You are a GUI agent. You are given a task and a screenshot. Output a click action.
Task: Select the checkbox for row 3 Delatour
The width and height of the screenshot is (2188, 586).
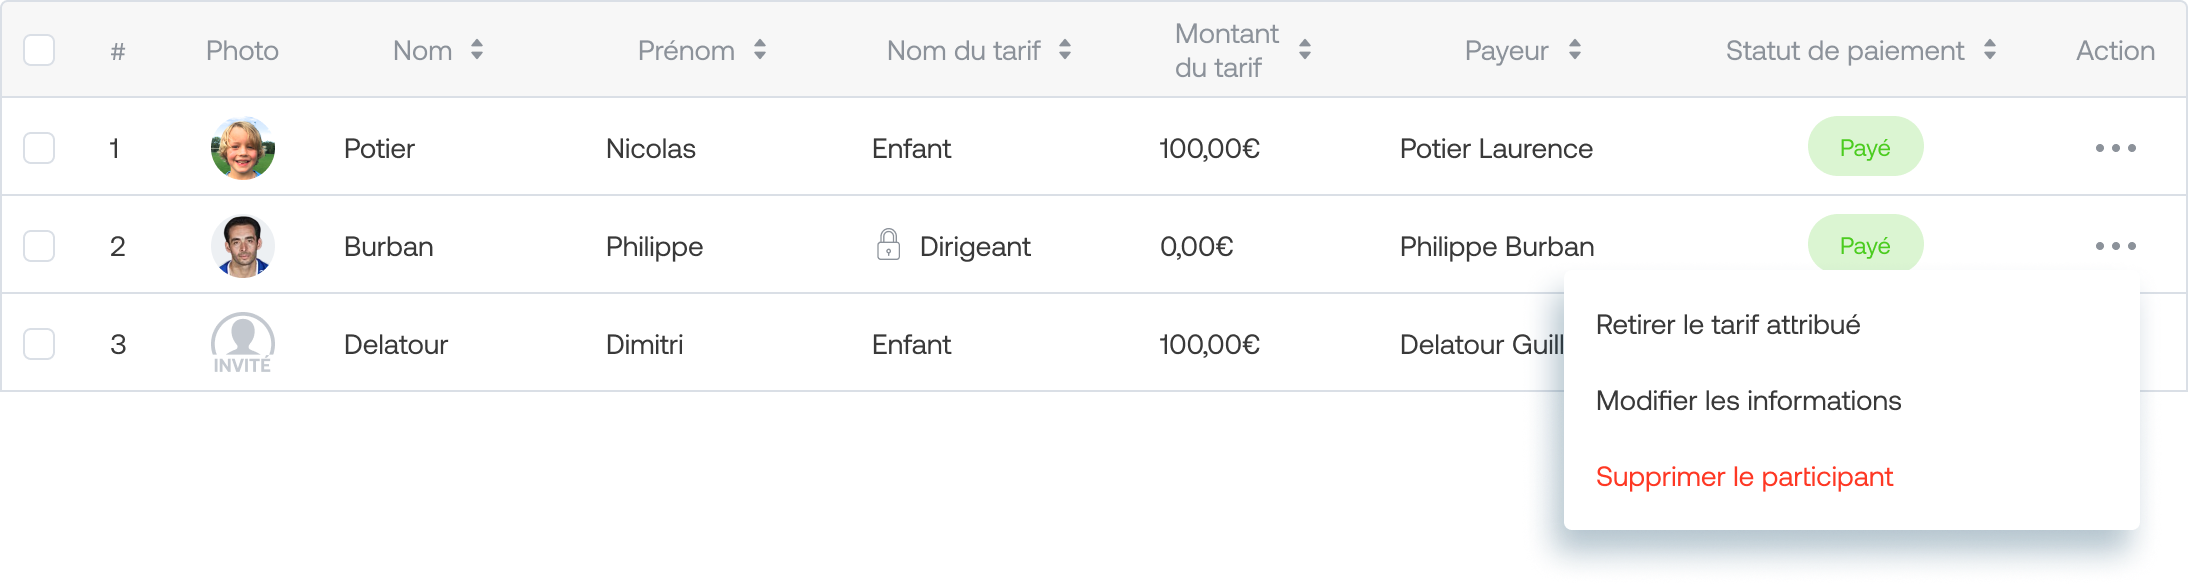click(x=39, y=344)
